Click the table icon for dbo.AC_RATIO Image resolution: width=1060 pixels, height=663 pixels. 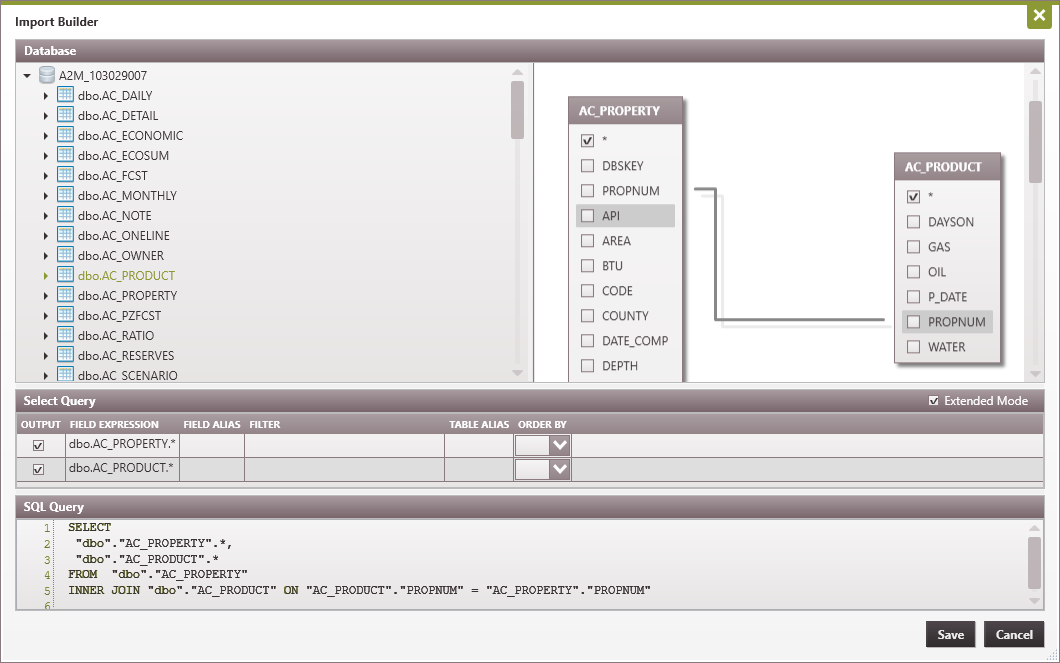pyautogui.click(x=64, y=335)
